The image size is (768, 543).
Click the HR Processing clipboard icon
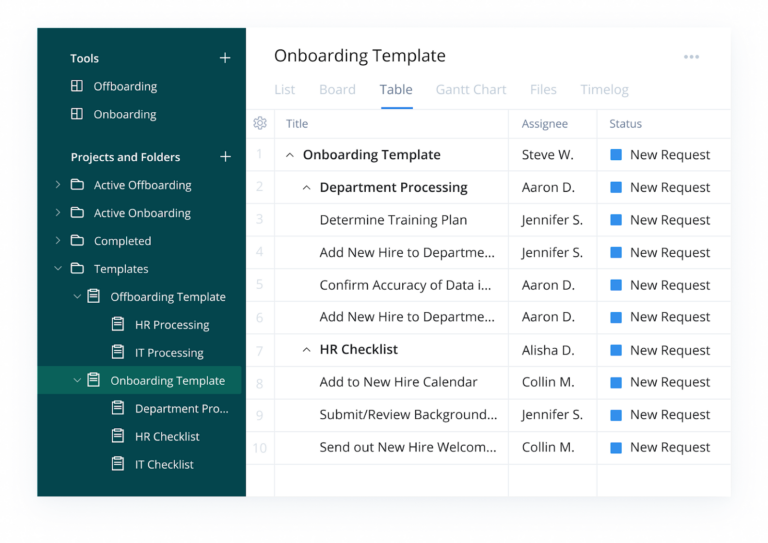pos(118,324)
